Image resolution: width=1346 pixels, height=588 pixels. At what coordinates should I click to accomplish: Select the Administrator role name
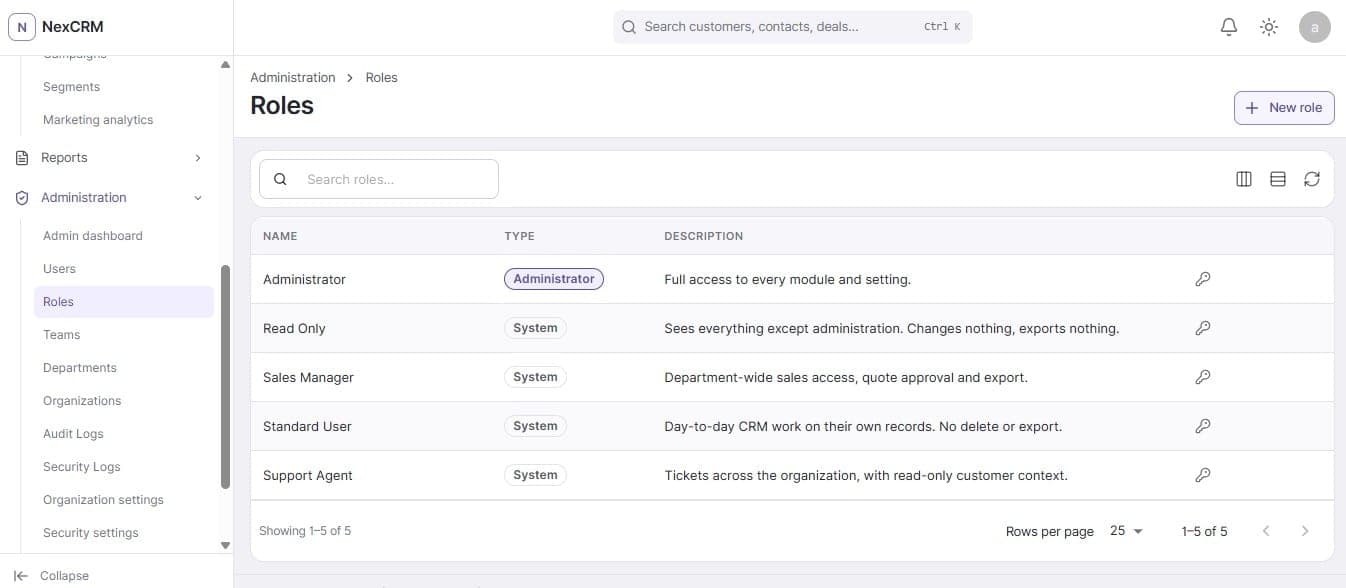coord(304,279)
